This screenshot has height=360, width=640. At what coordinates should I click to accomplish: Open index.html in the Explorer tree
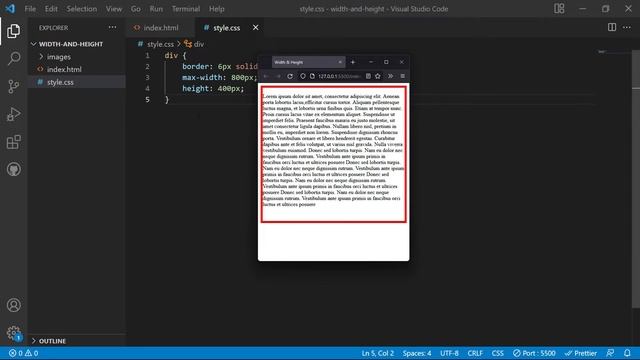tap(77, 69)
